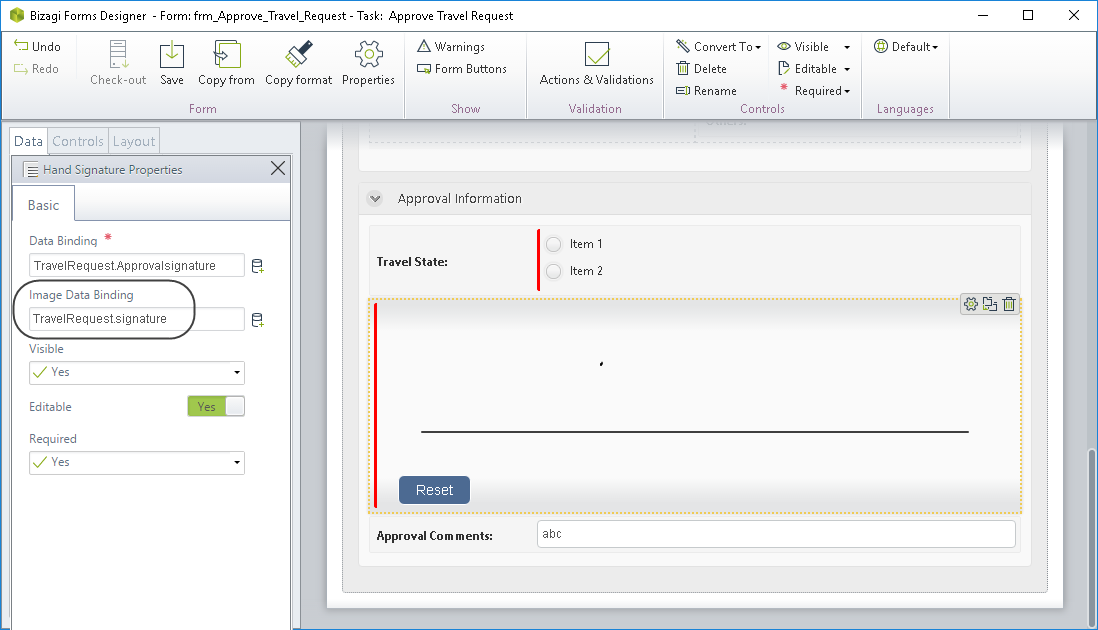Open Default languages dropdown
The width and height of the screenshot is (1098, 630).
pyautogui.click(x=905, y=46)
